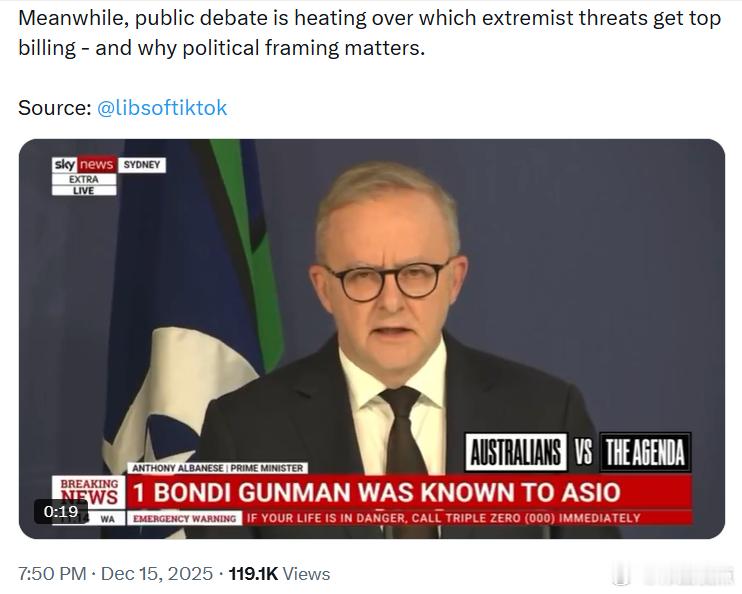
Task: View the 119.1K Views count
Action: [279, 574]
